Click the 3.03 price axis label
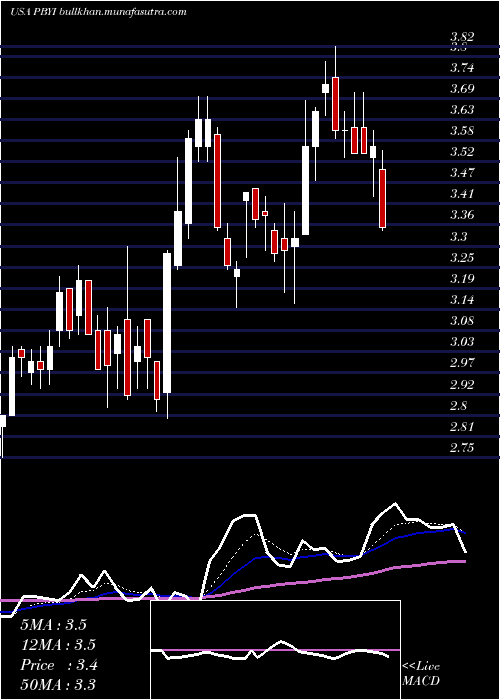Viewport: 500px width, 700px height. (462, 342)
